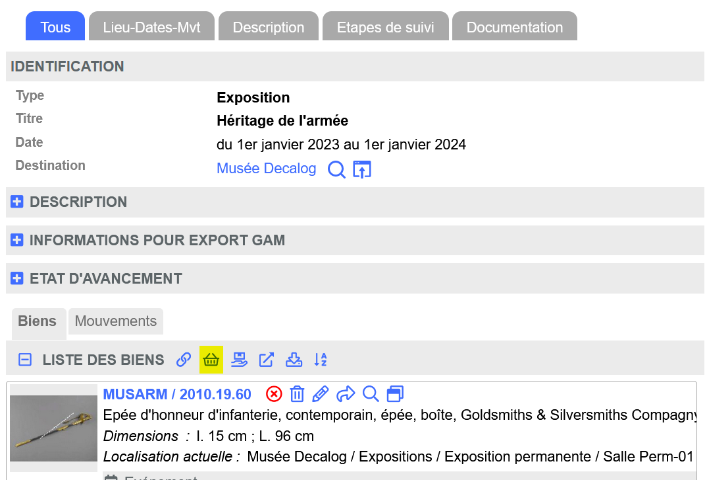The image size is (707, 480).
Task: Click the download tray icon in Liste des biens
Action: pyautogui.click(x=294, y=360)
